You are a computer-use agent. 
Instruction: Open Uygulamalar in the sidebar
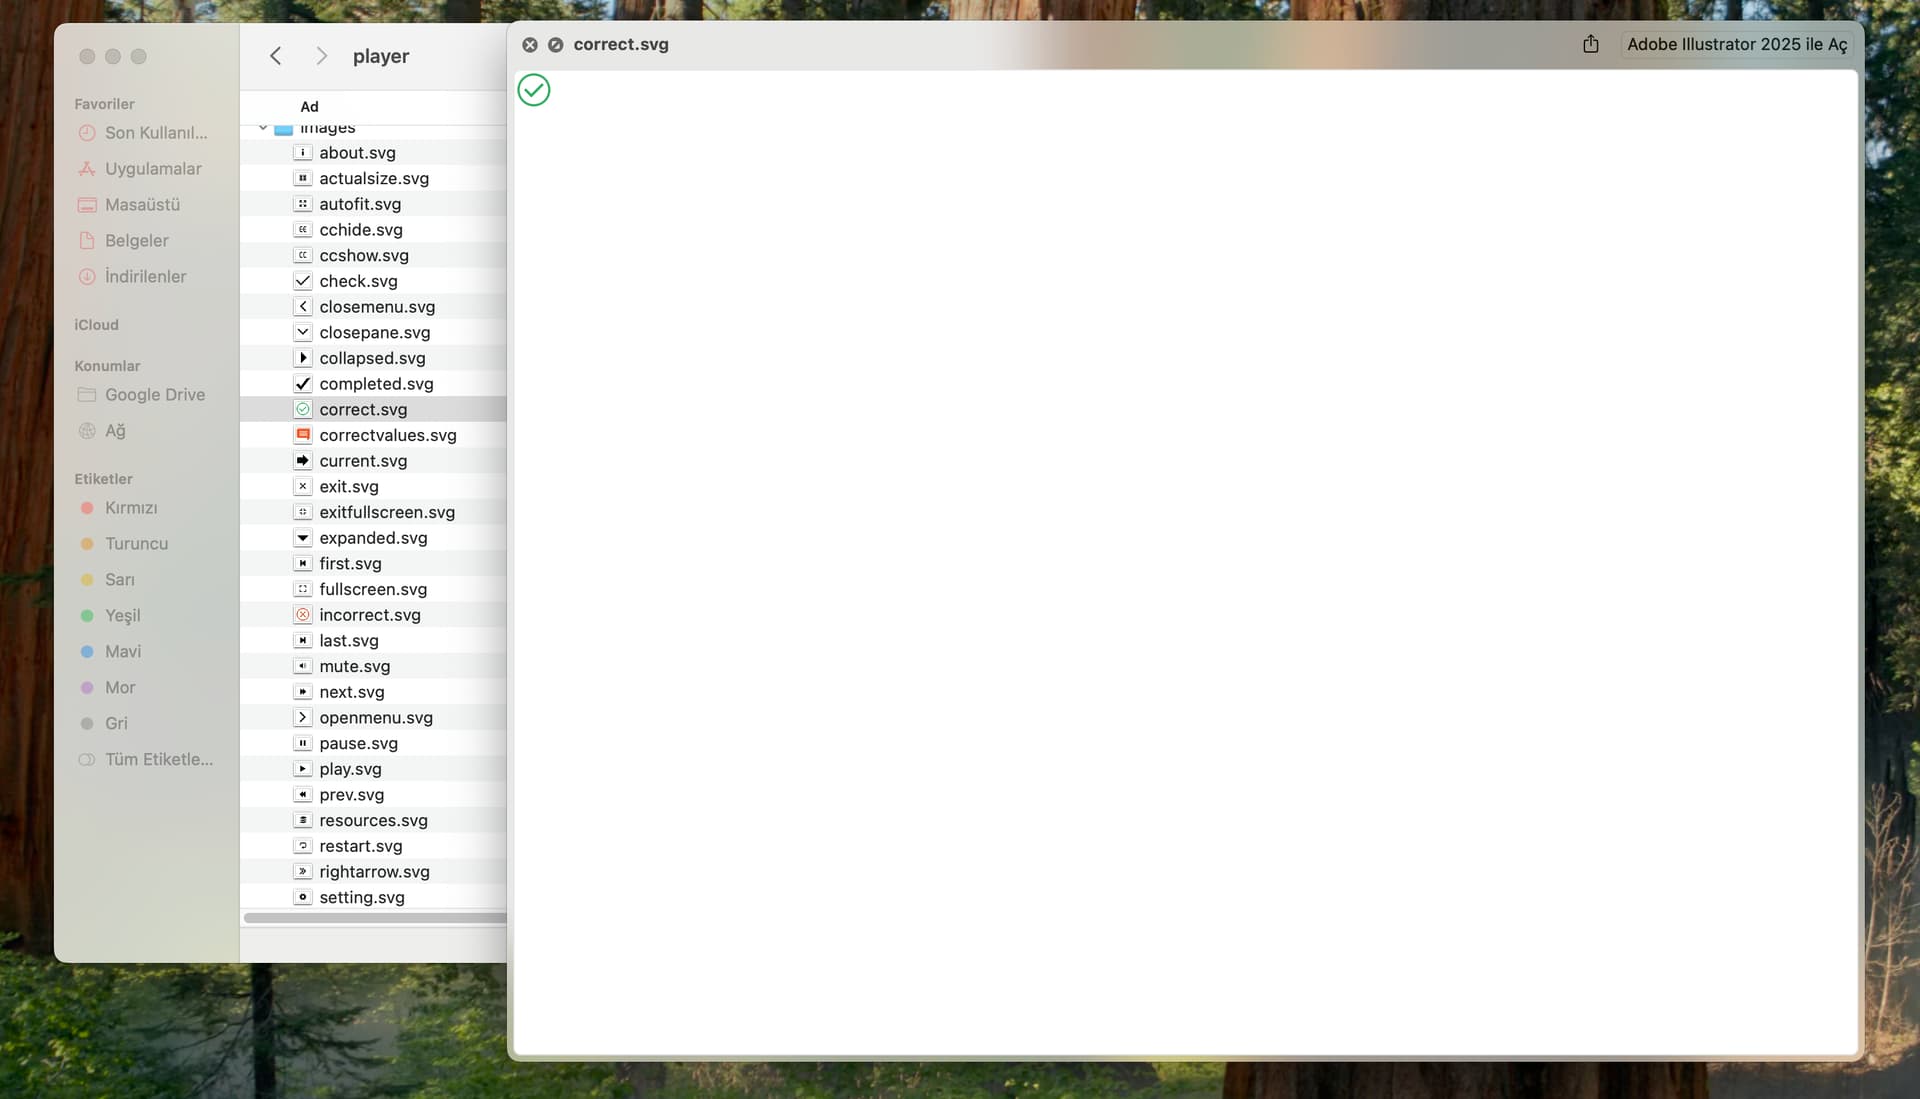pos(153,169)
